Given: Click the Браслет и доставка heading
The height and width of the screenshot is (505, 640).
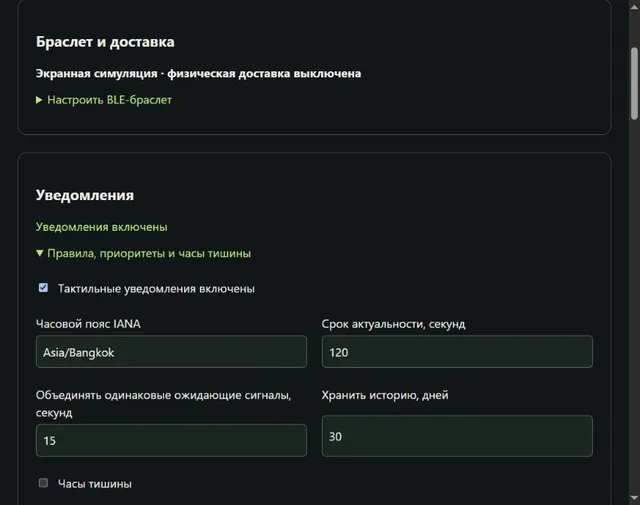Looking at the screenshot, I should (105, 42).
